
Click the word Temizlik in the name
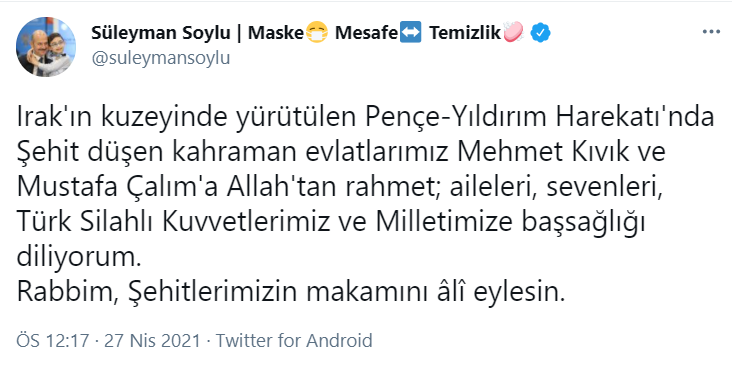pos(465,33)
